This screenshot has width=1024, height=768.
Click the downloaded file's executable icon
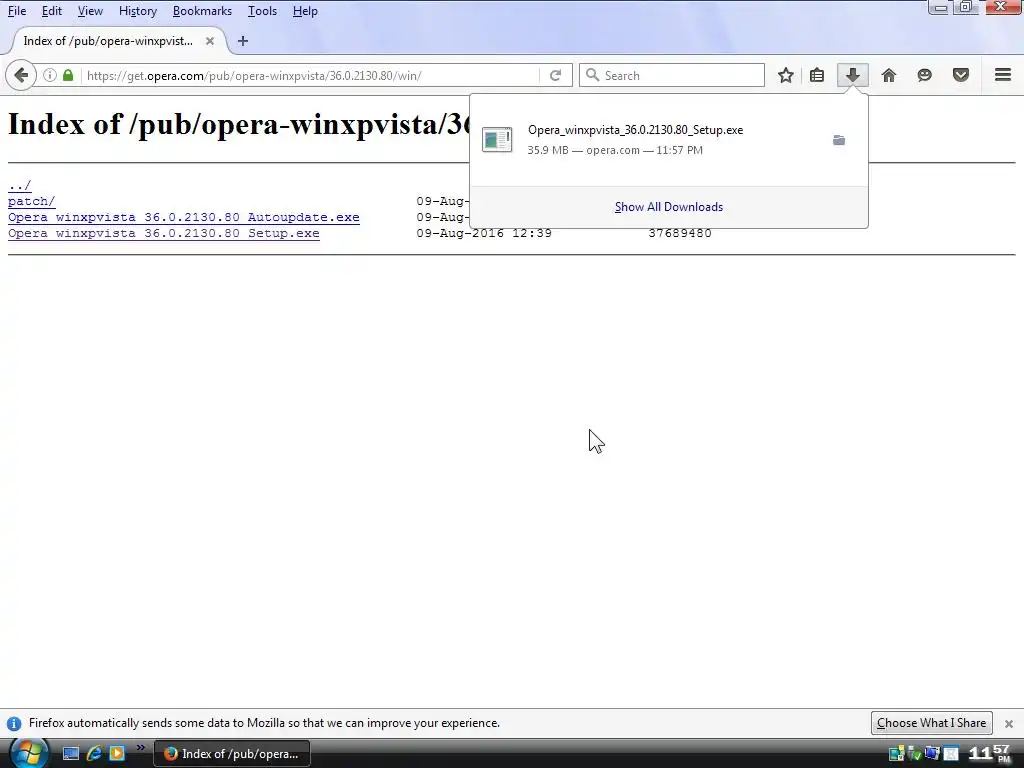coord(497,139)
